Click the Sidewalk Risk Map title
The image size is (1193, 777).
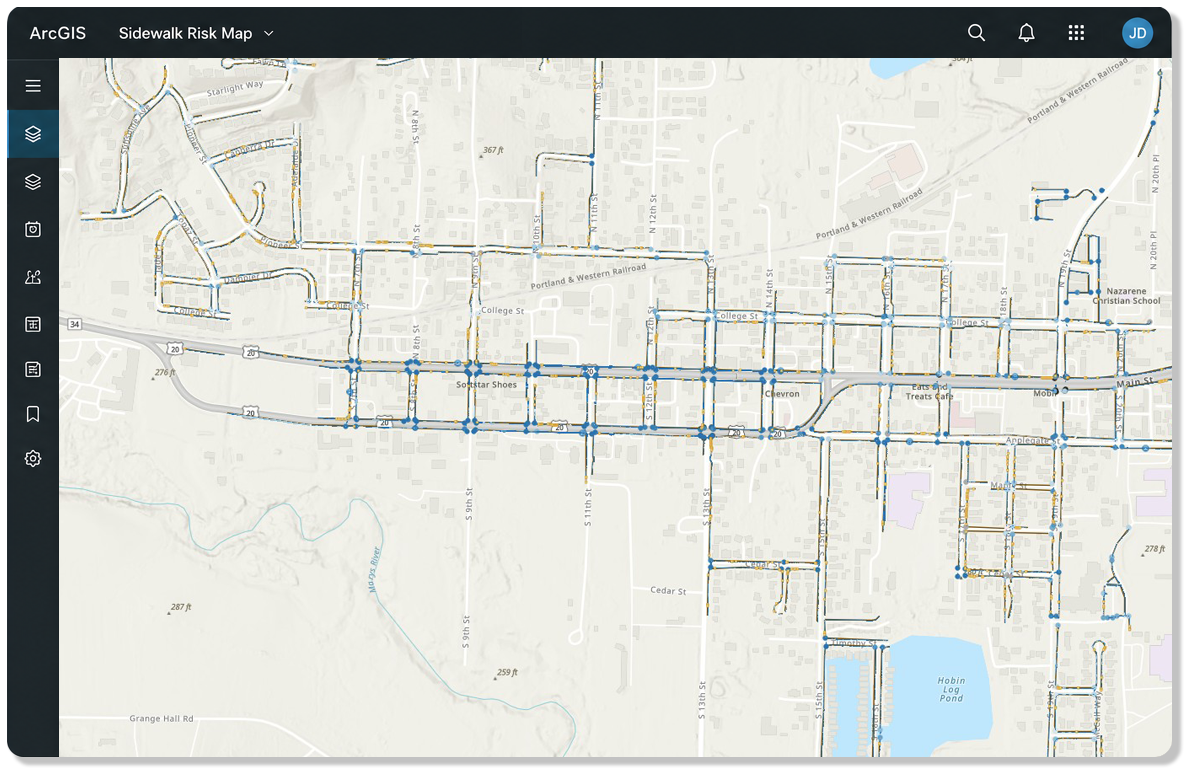pyautogui.click(x=185, y=33)
